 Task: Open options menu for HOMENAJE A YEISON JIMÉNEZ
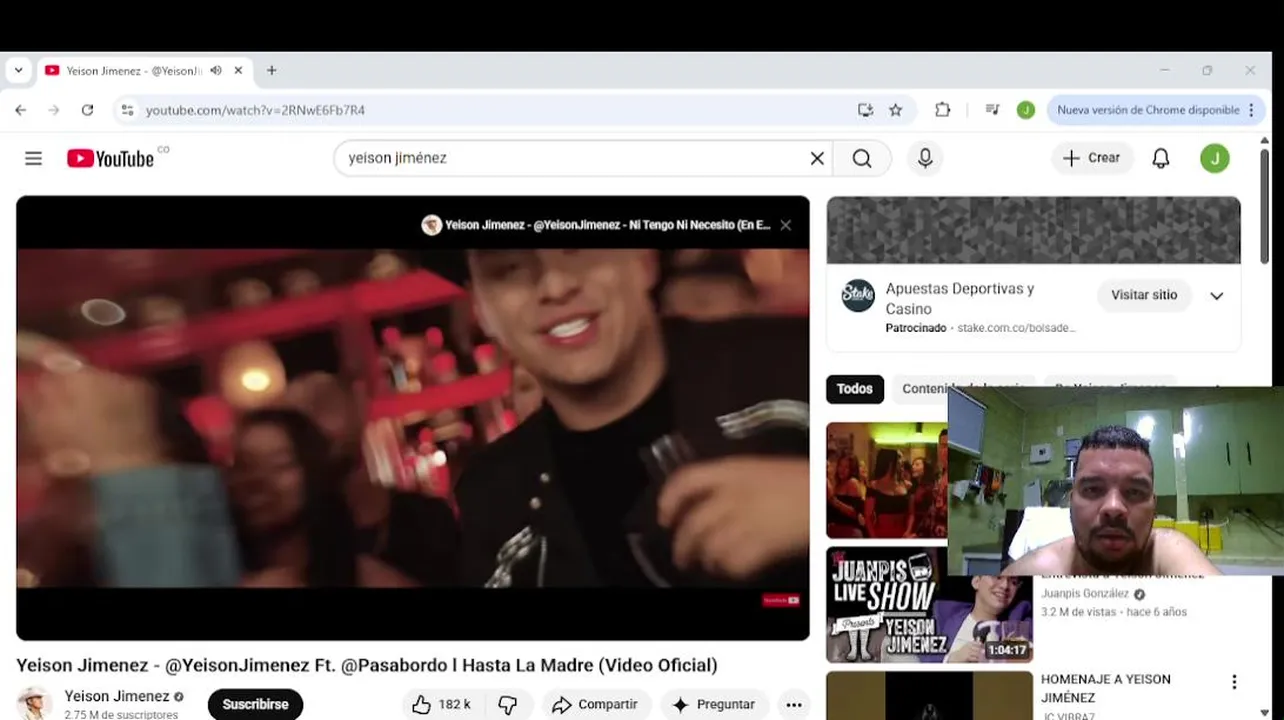click(x=1234, y=682)
